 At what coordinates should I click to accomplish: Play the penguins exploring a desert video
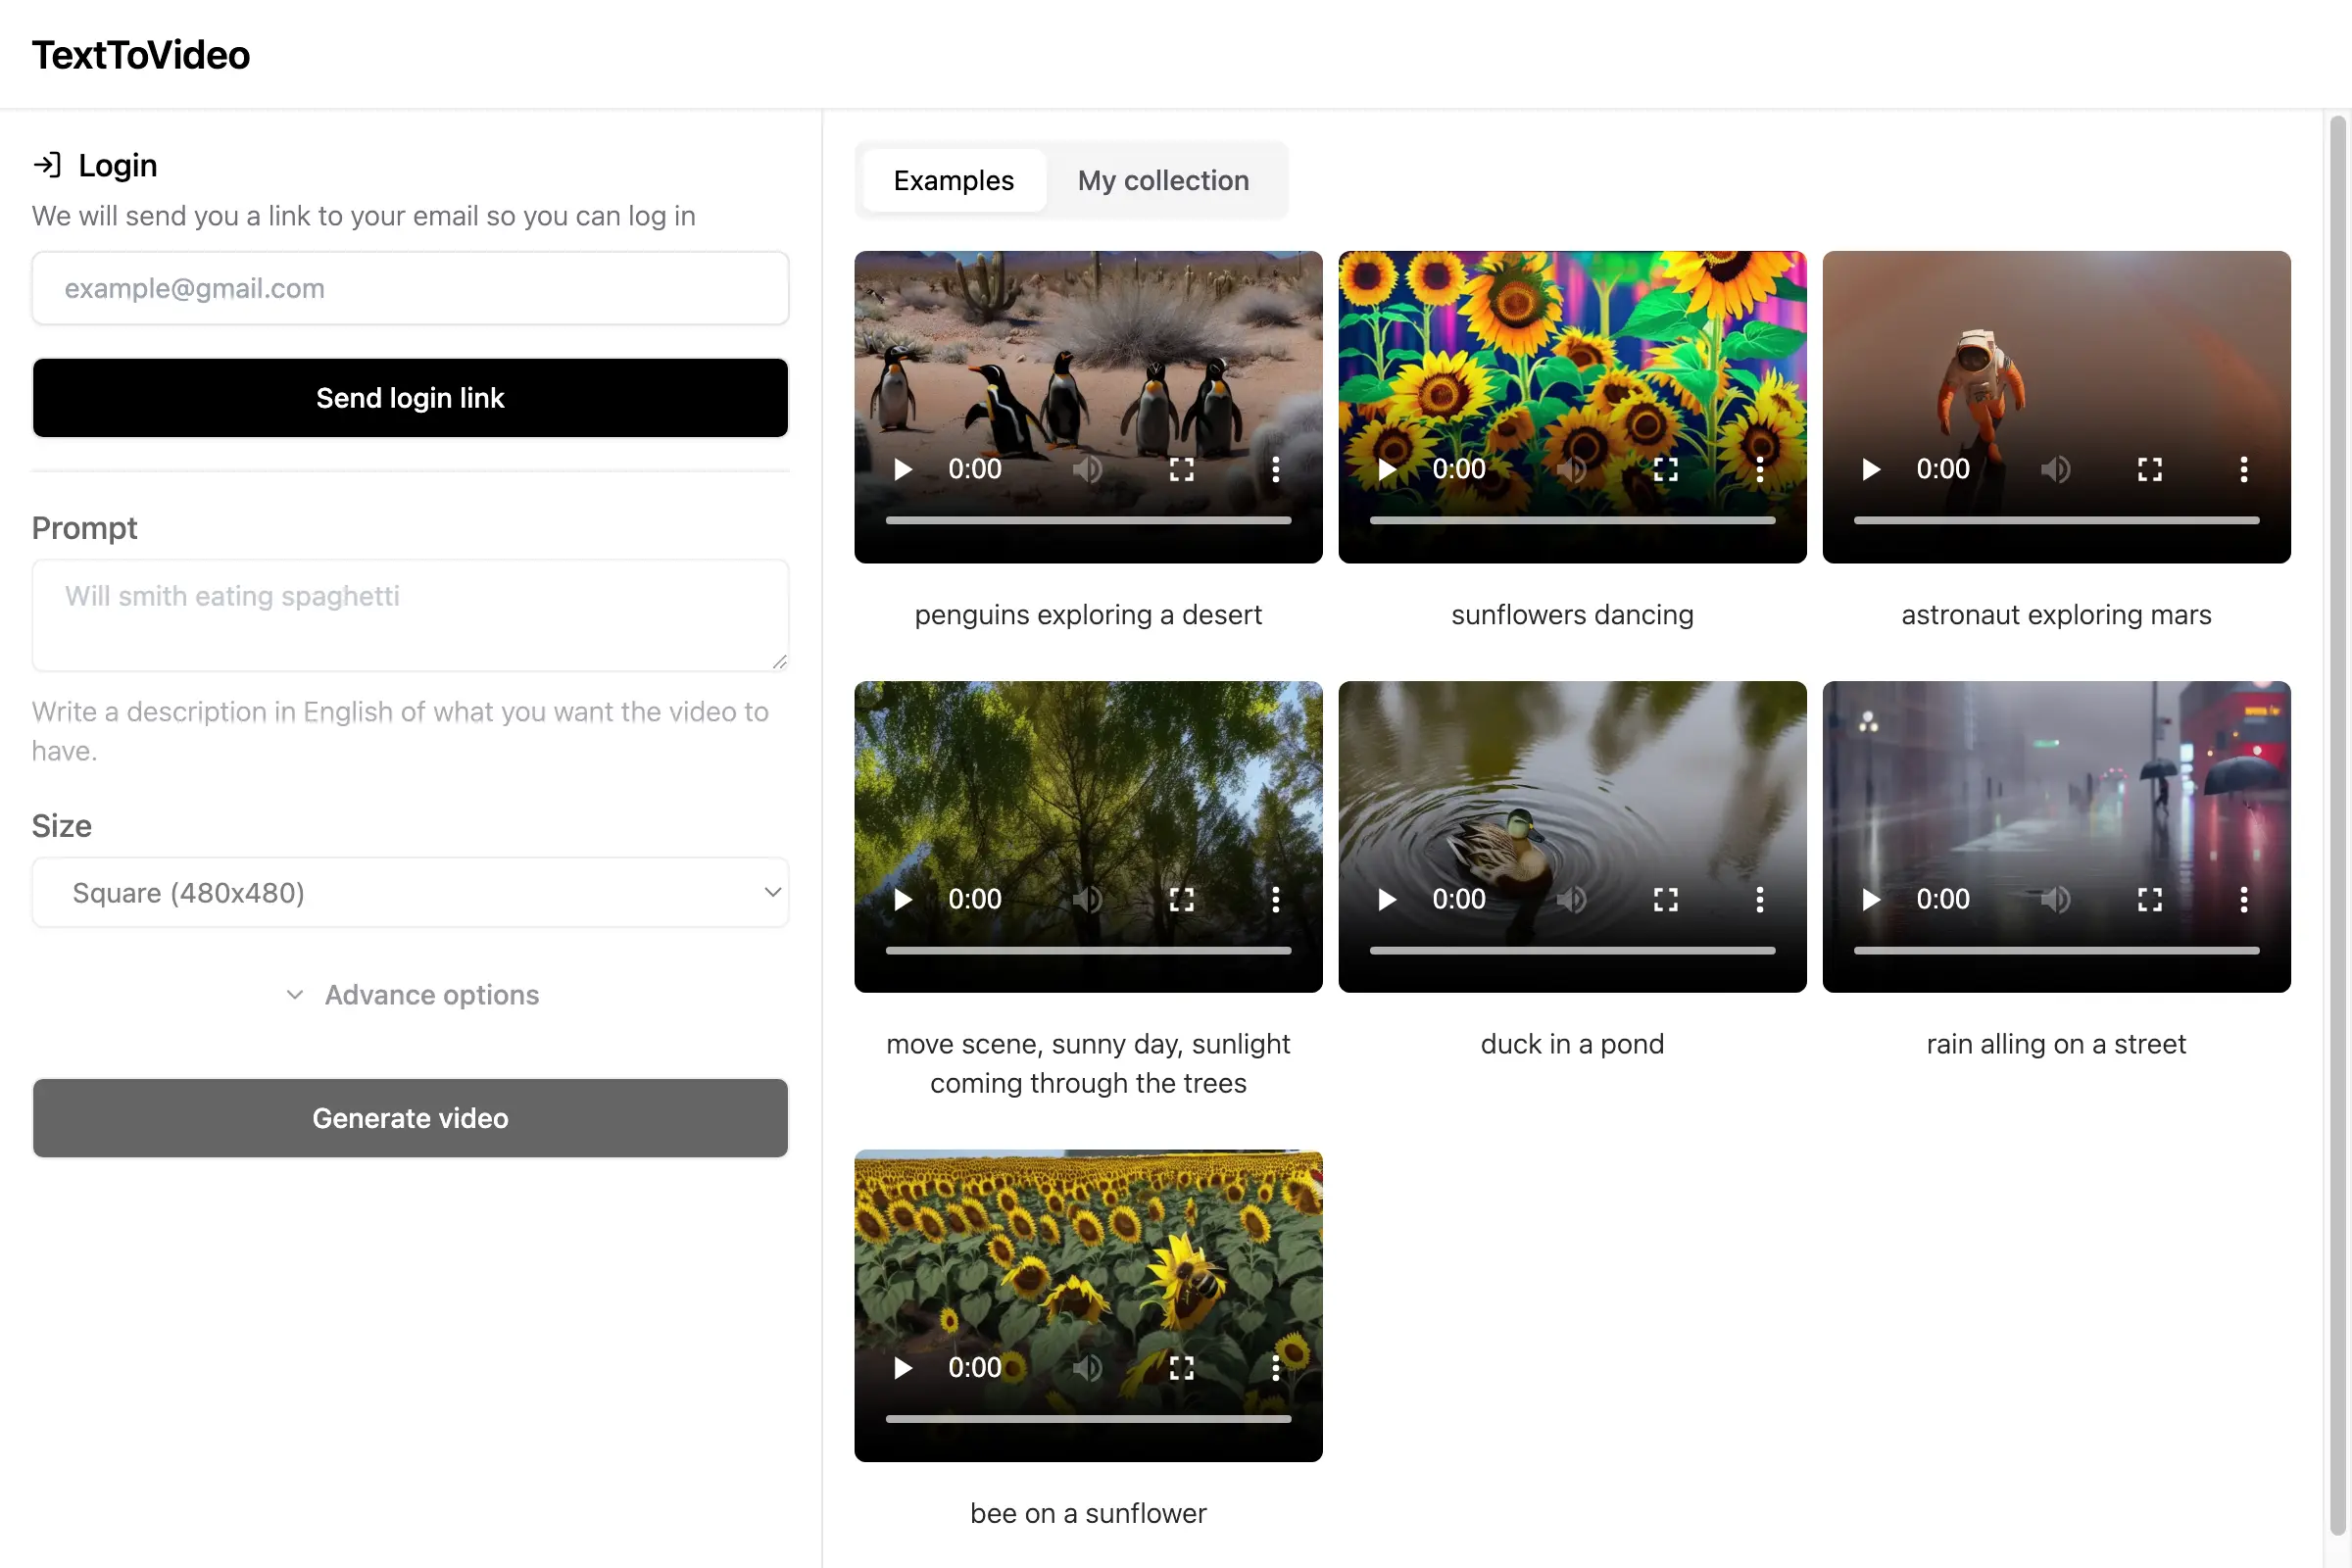point(901,469)
